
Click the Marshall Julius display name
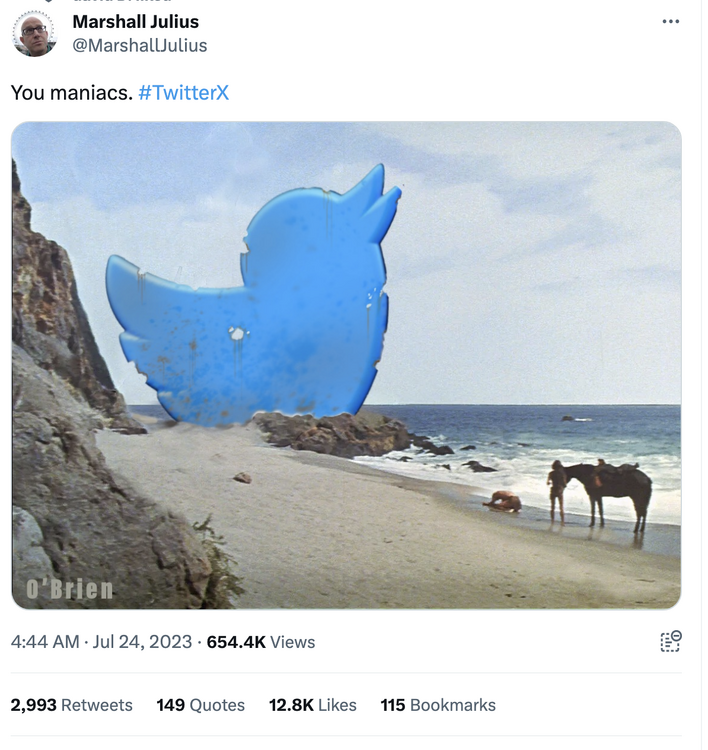click(135, 21)
